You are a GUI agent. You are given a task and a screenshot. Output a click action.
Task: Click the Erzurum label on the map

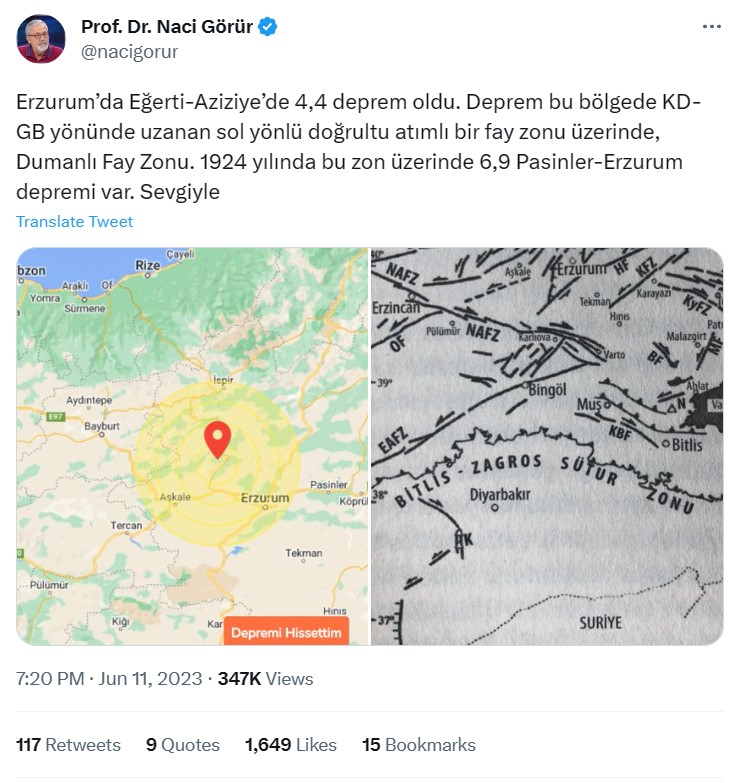click(265, 498)
